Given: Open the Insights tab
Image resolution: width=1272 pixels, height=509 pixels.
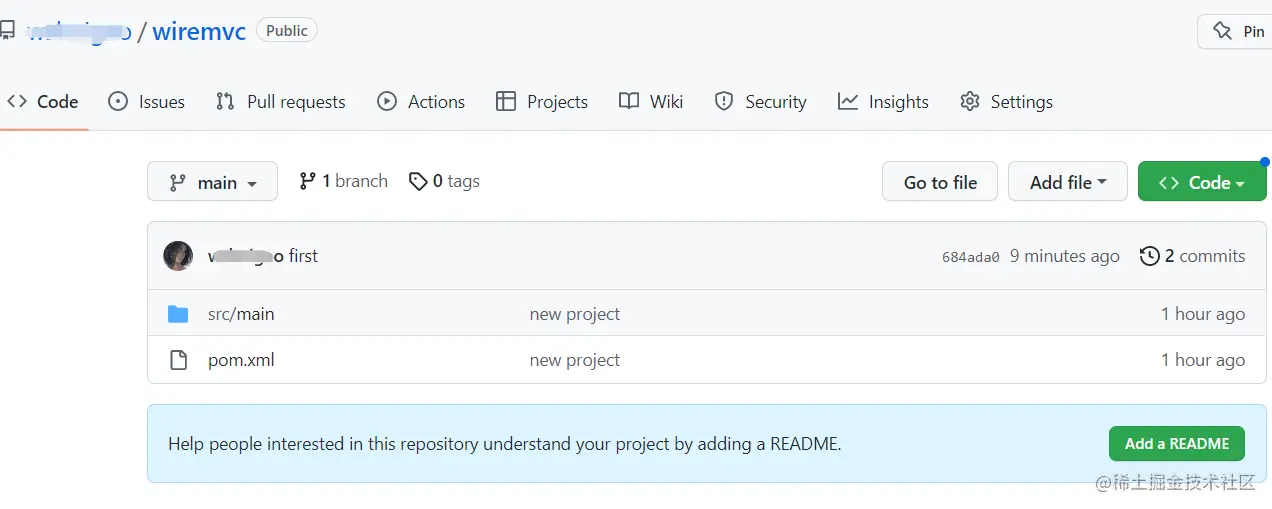Looking at the screenshot, I should coord(883,102).
